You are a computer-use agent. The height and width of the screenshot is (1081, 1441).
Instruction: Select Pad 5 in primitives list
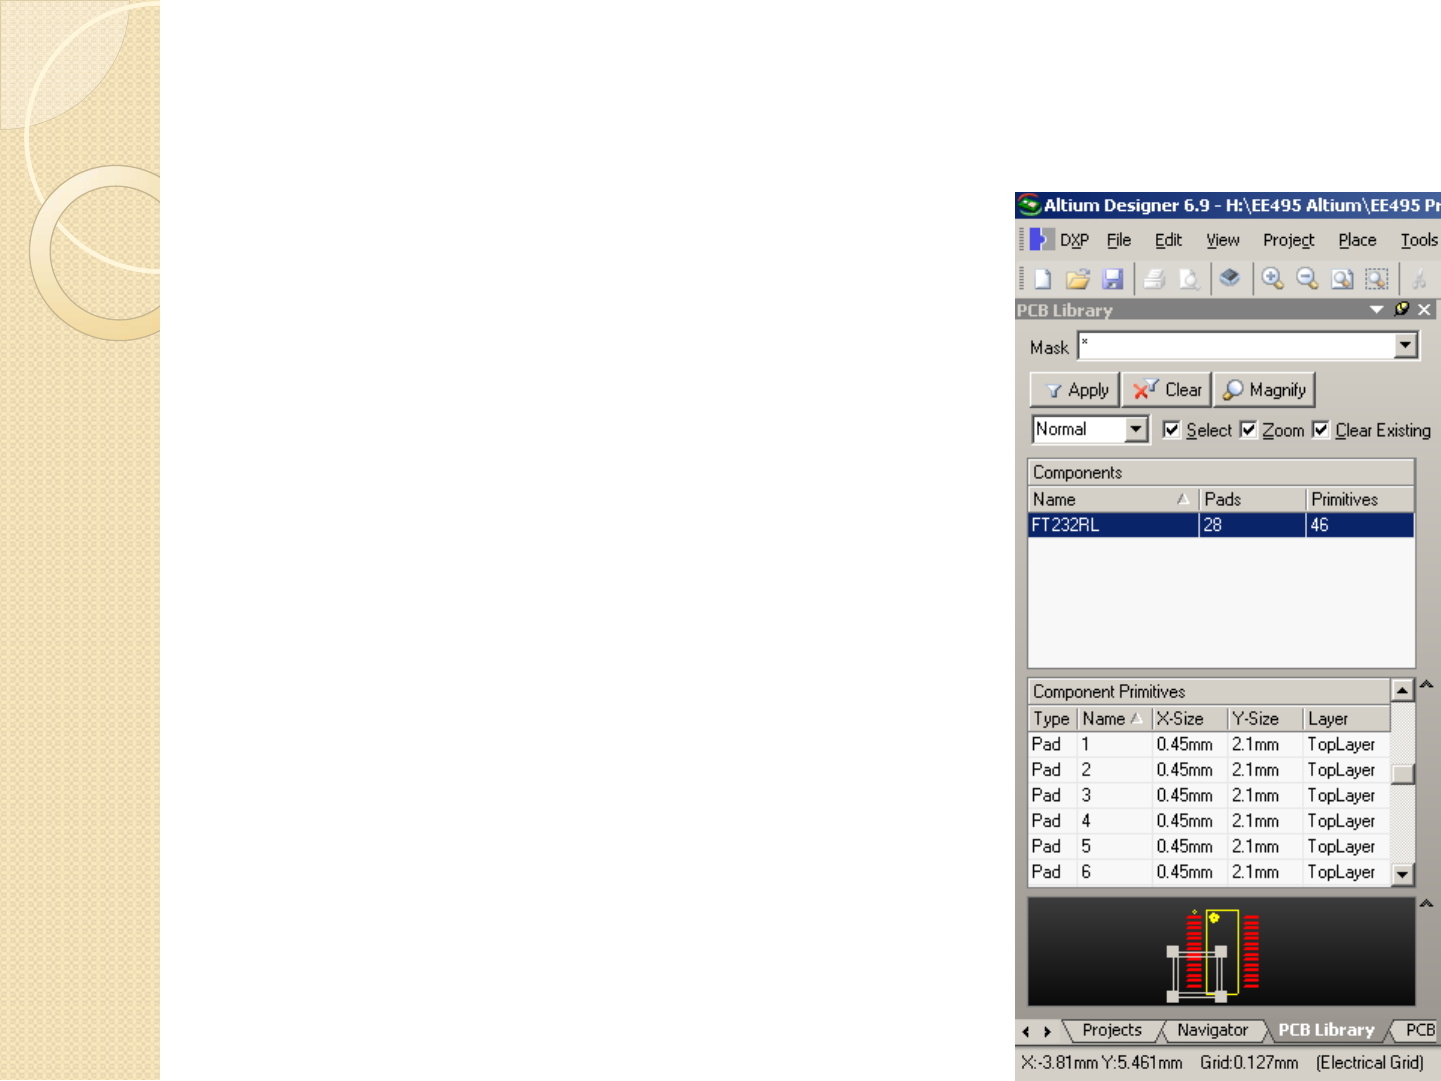tap(1209, 846)
